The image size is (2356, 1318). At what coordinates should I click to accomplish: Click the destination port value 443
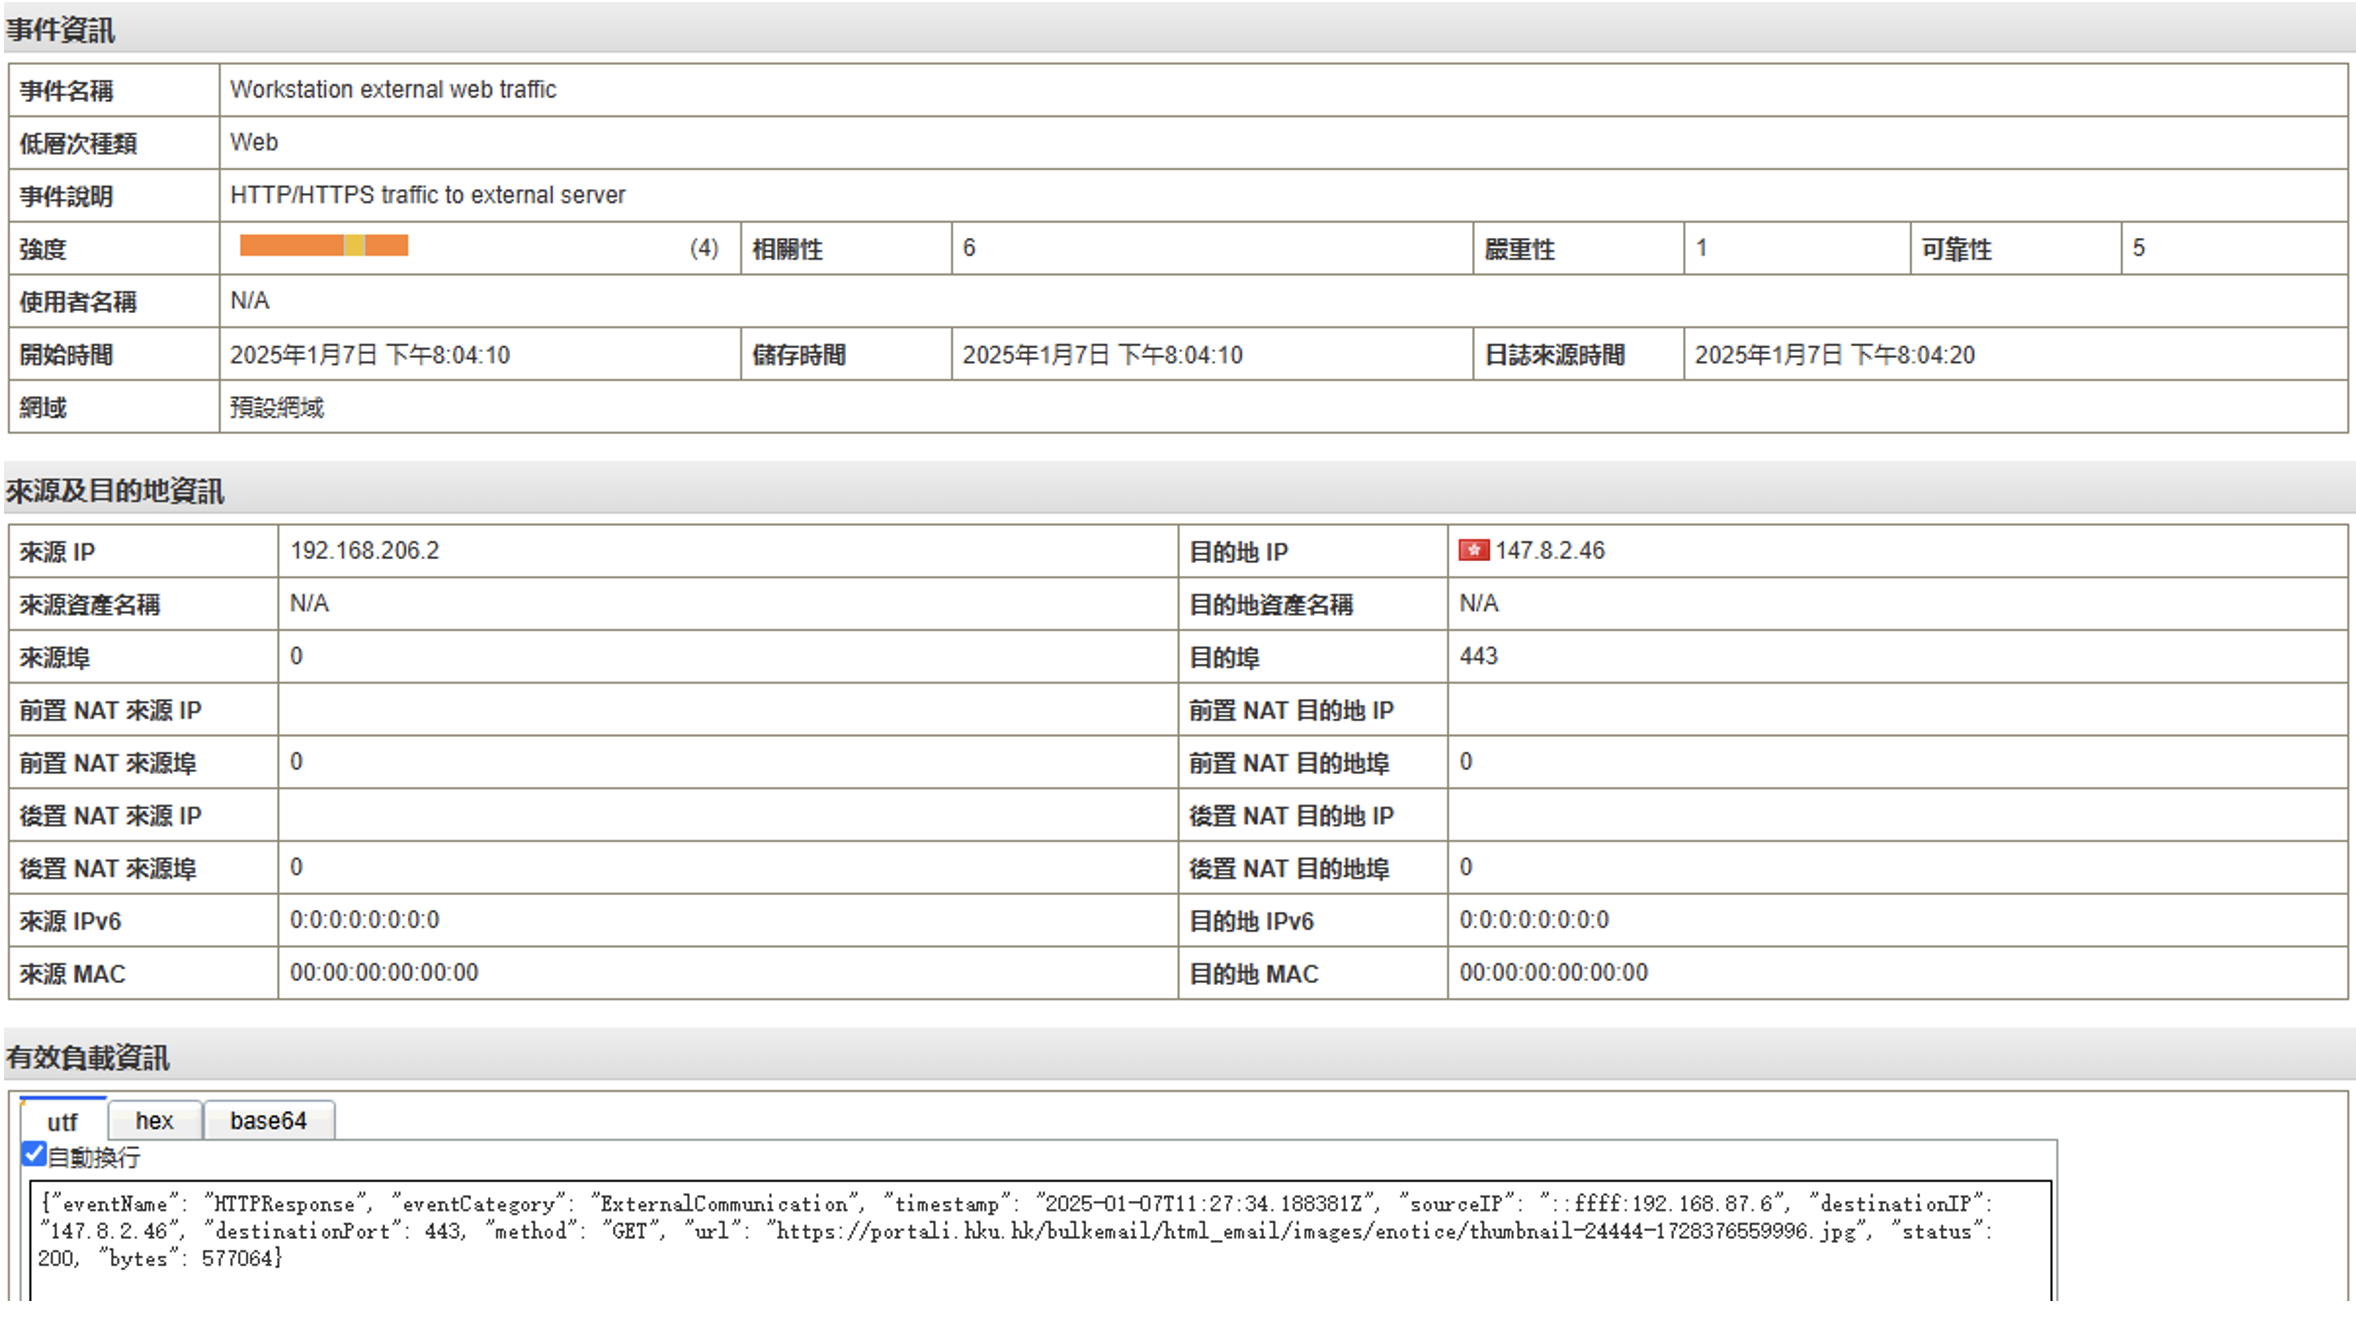pos(1478,656)
